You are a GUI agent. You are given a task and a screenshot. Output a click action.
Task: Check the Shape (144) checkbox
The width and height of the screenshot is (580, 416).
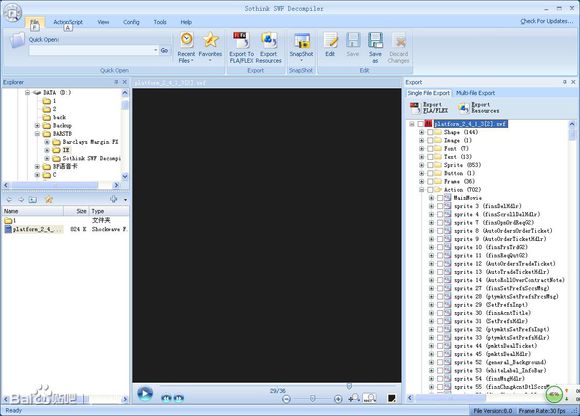tap(430, 132)
